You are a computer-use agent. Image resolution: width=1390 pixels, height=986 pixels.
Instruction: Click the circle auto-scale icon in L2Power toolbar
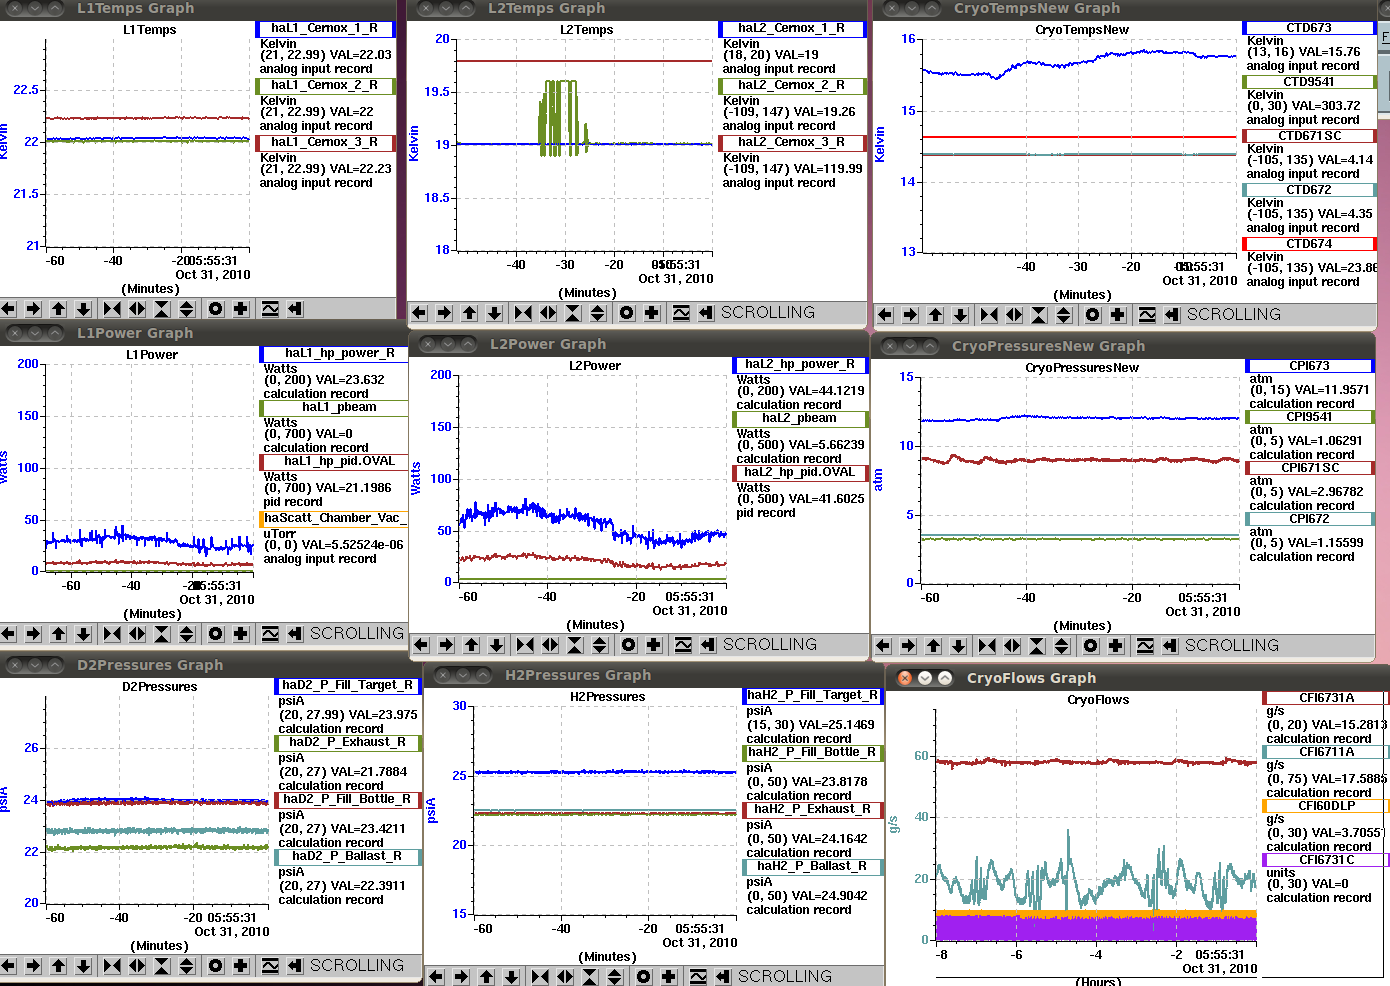[x=628, y=645]
